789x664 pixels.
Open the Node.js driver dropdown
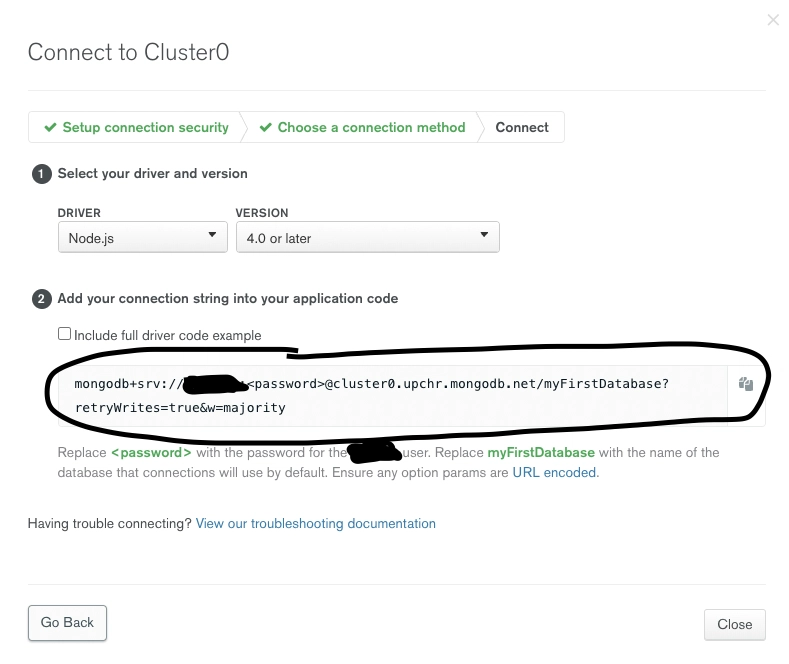click(143, 237)
